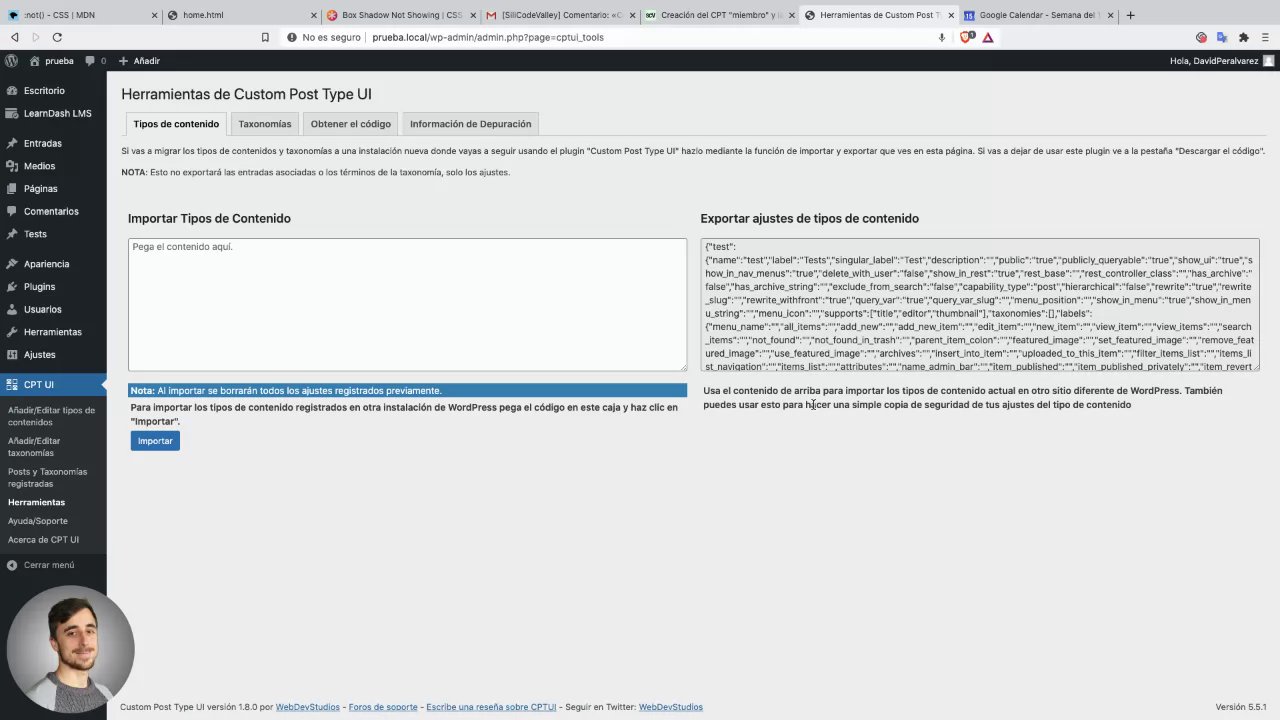The image size is (1280, 720).
Task: Open Brave shields lion icon
Action: (966, 37)
